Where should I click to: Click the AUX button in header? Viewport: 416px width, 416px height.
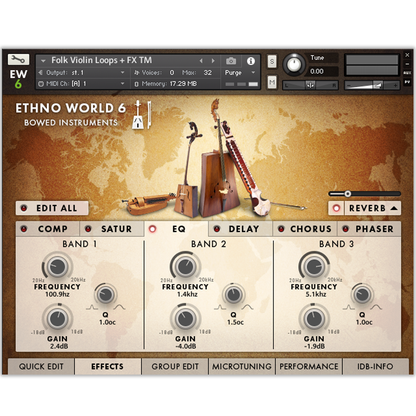[407, 73]
